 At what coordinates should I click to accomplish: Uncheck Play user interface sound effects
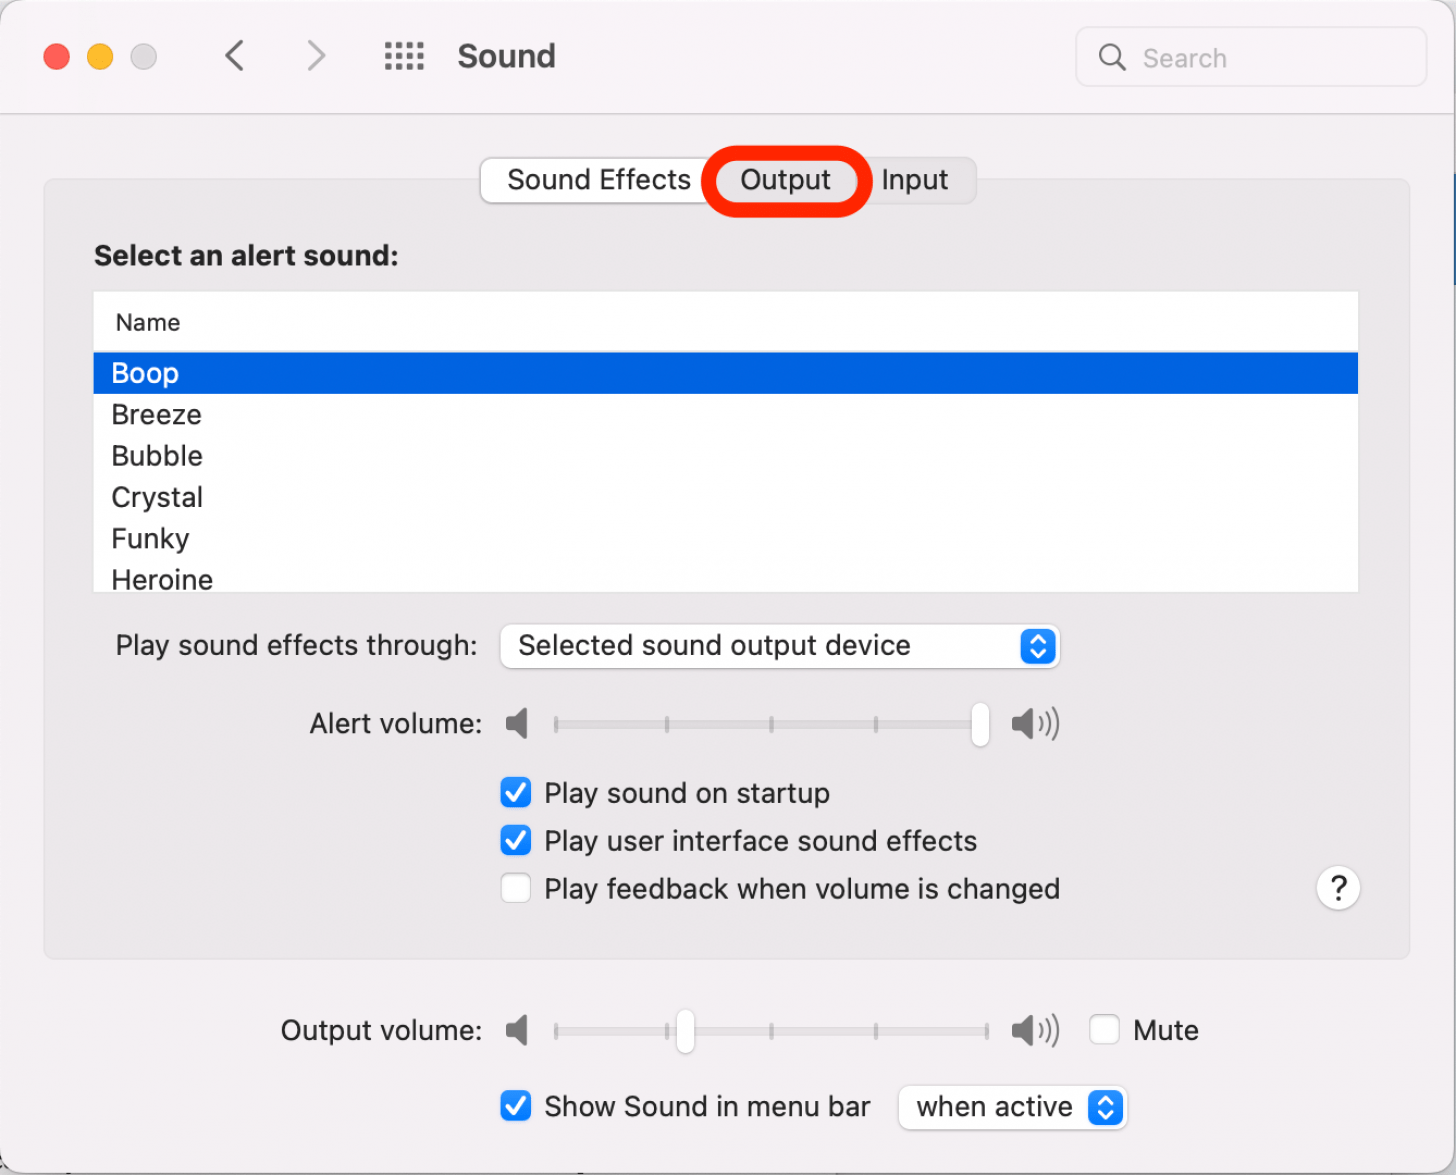coord(516,841)
